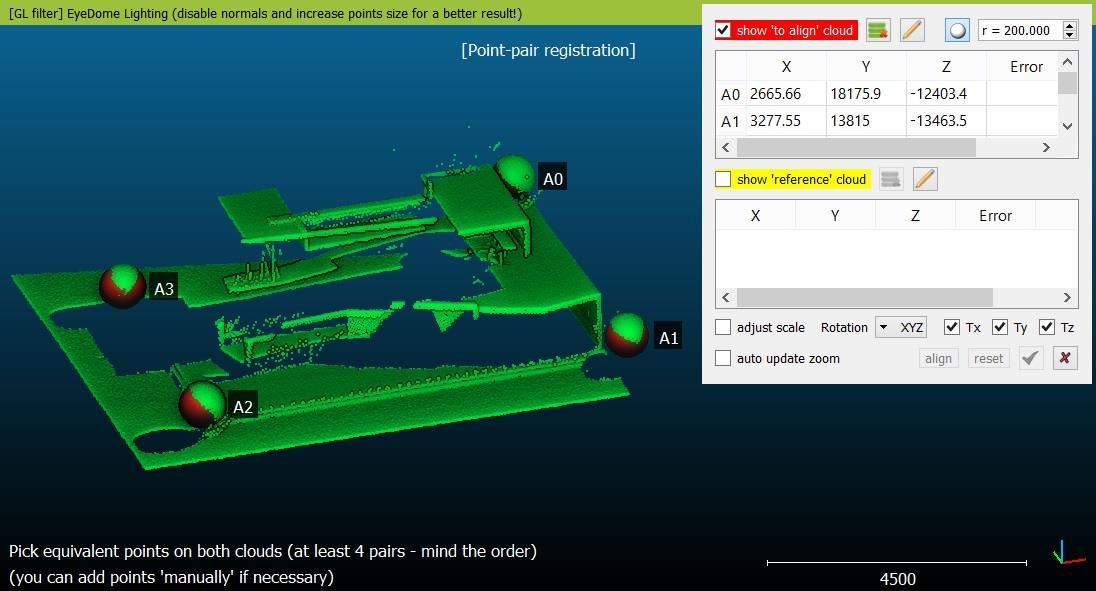Click the pencil icon for 'to align' cloud

click(x=912, y=30)
